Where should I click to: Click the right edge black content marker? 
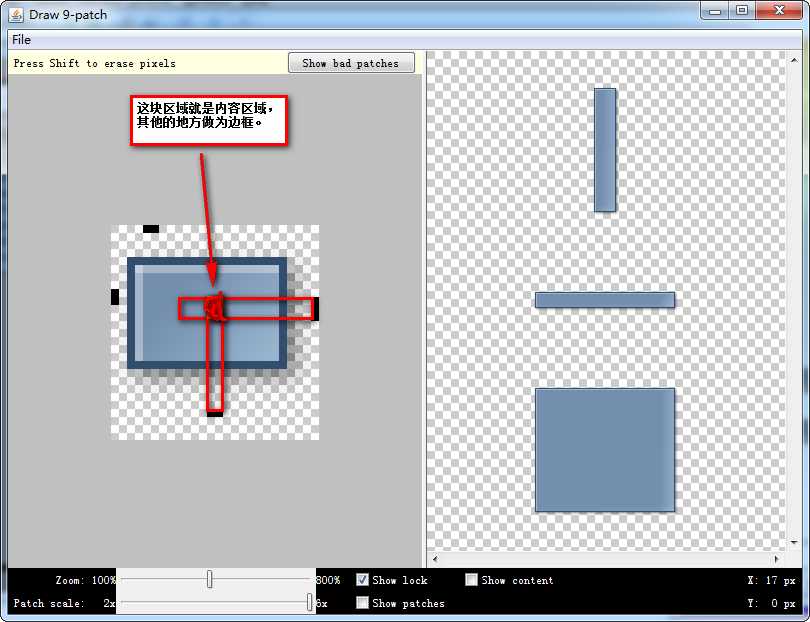tap(316, 309)
